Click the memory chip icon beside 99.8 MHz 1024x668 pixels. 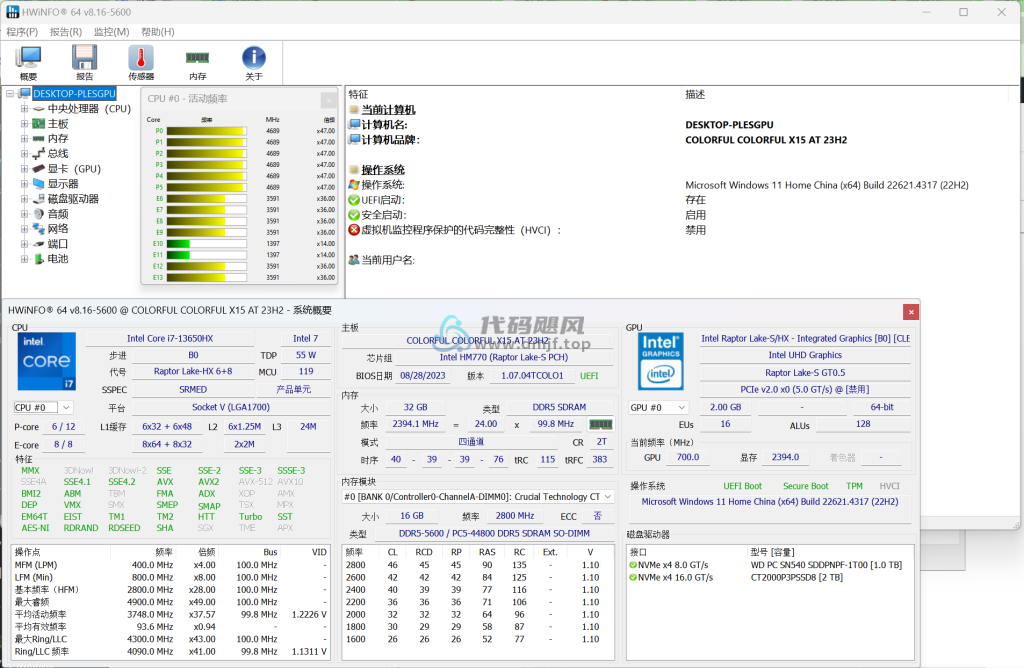pos(601,424)
